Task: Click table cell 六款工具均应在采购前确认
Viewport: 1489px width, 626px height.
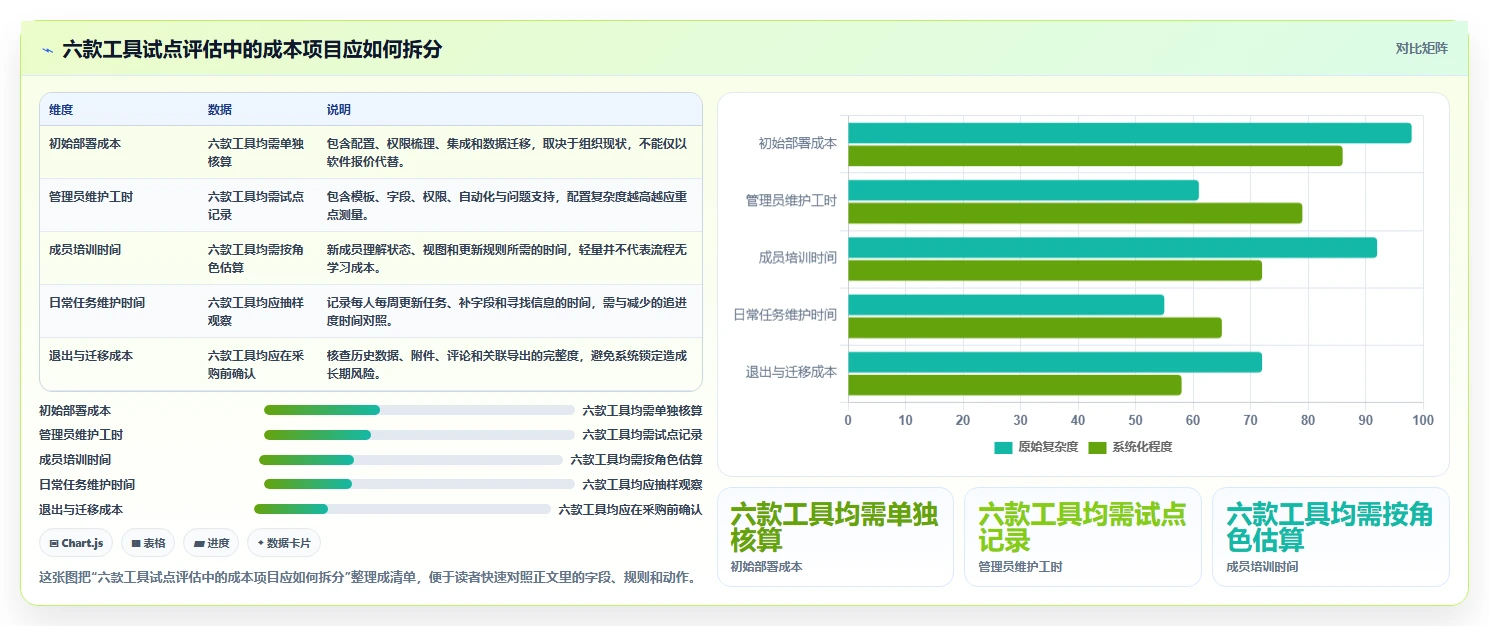Action: 256,364
